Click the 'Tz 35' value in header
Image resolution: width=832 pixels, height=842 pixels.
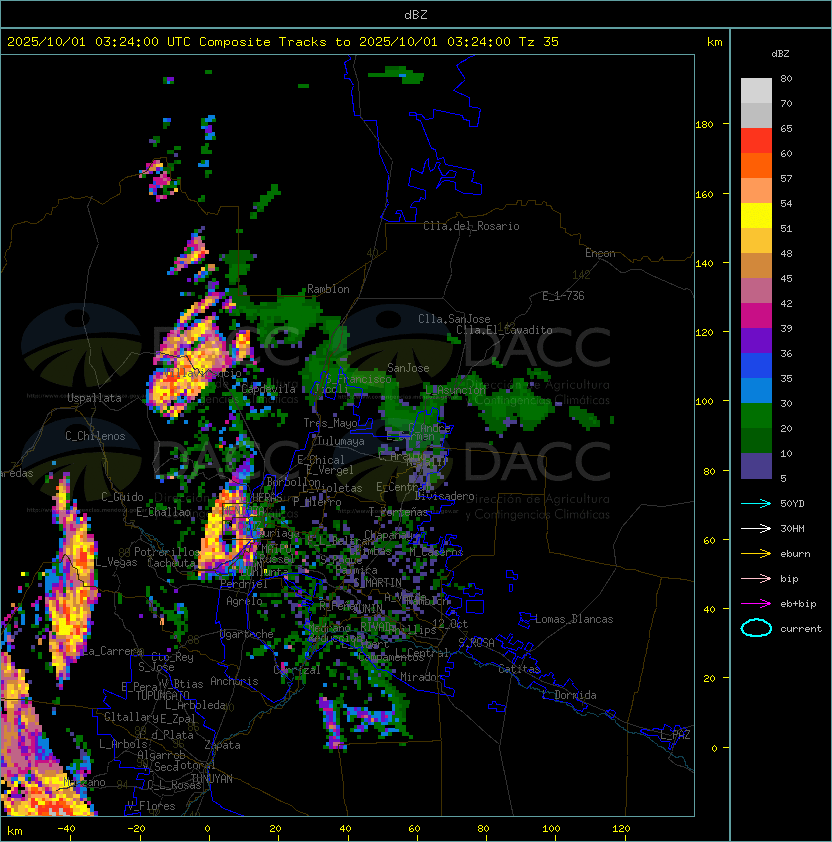539,42
